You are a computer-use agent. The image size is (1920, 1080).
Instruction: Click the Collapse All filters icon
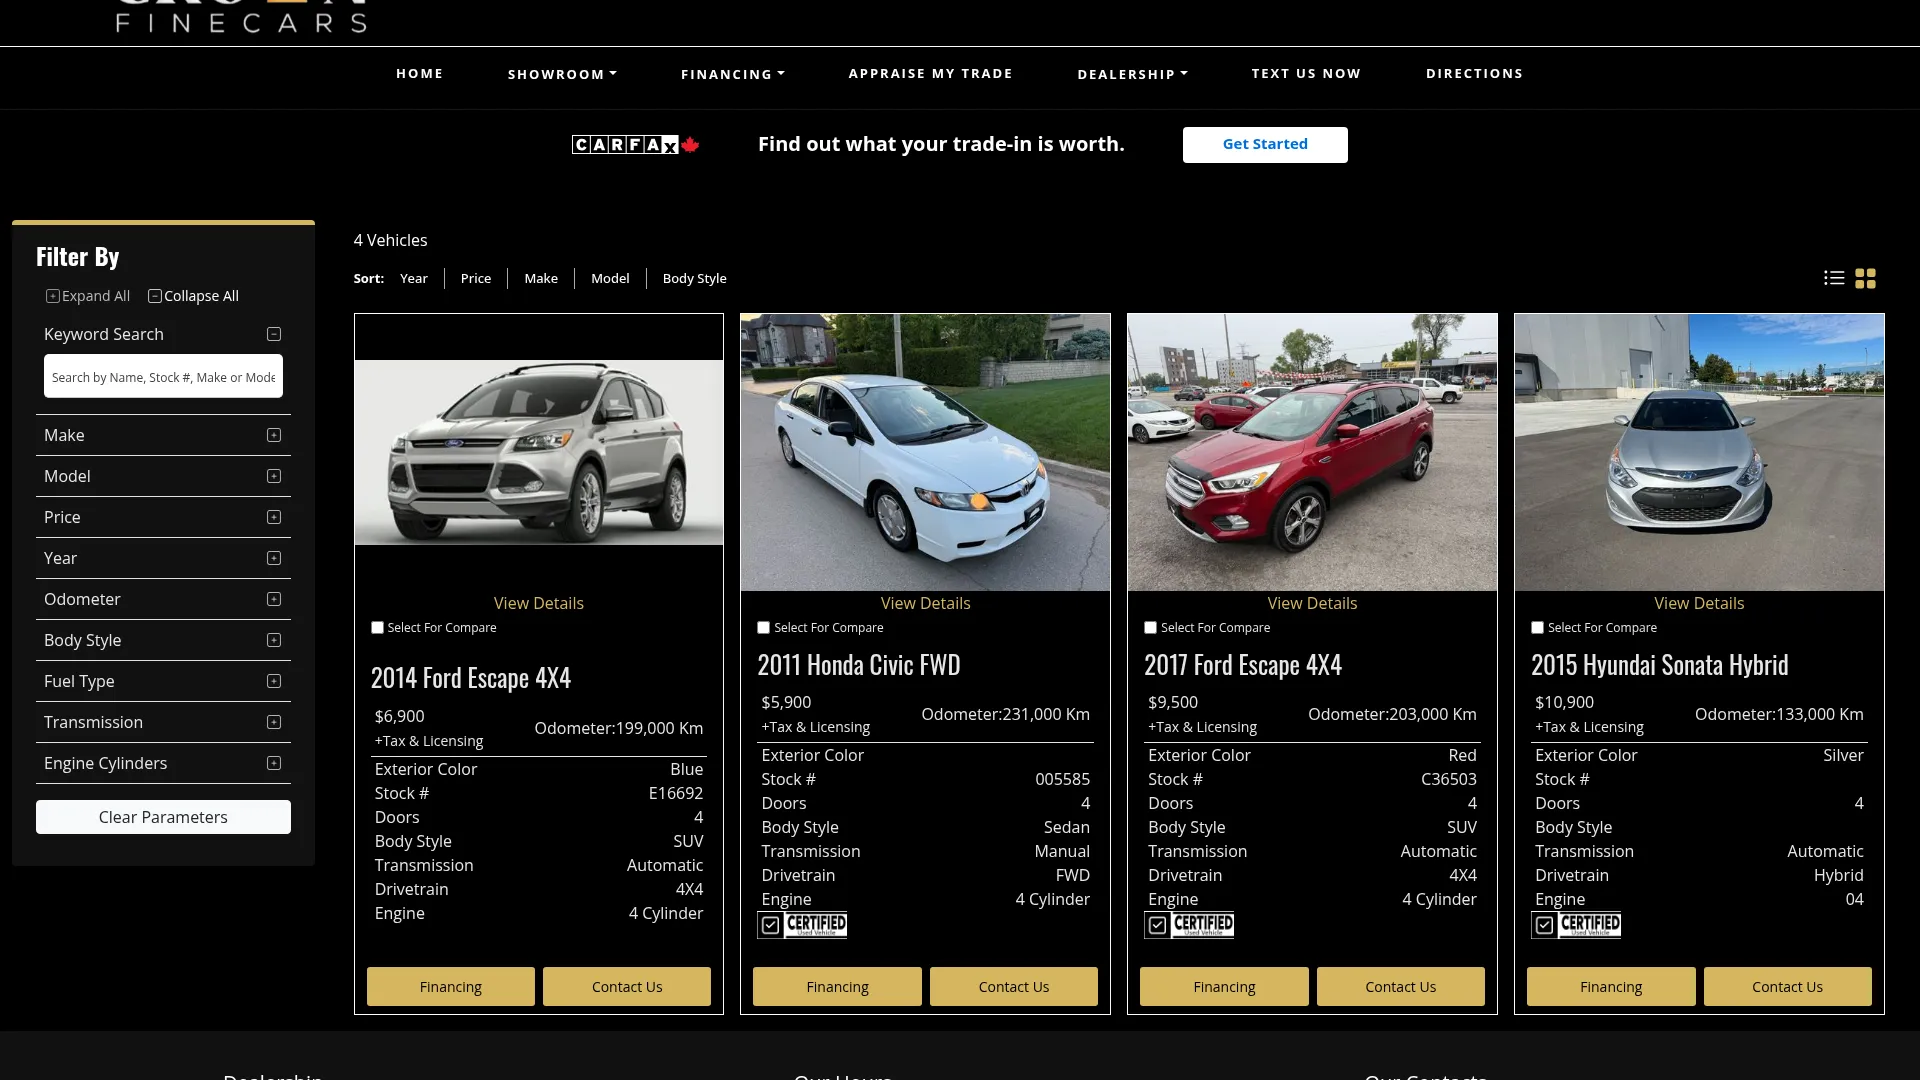tap(155, 296)
